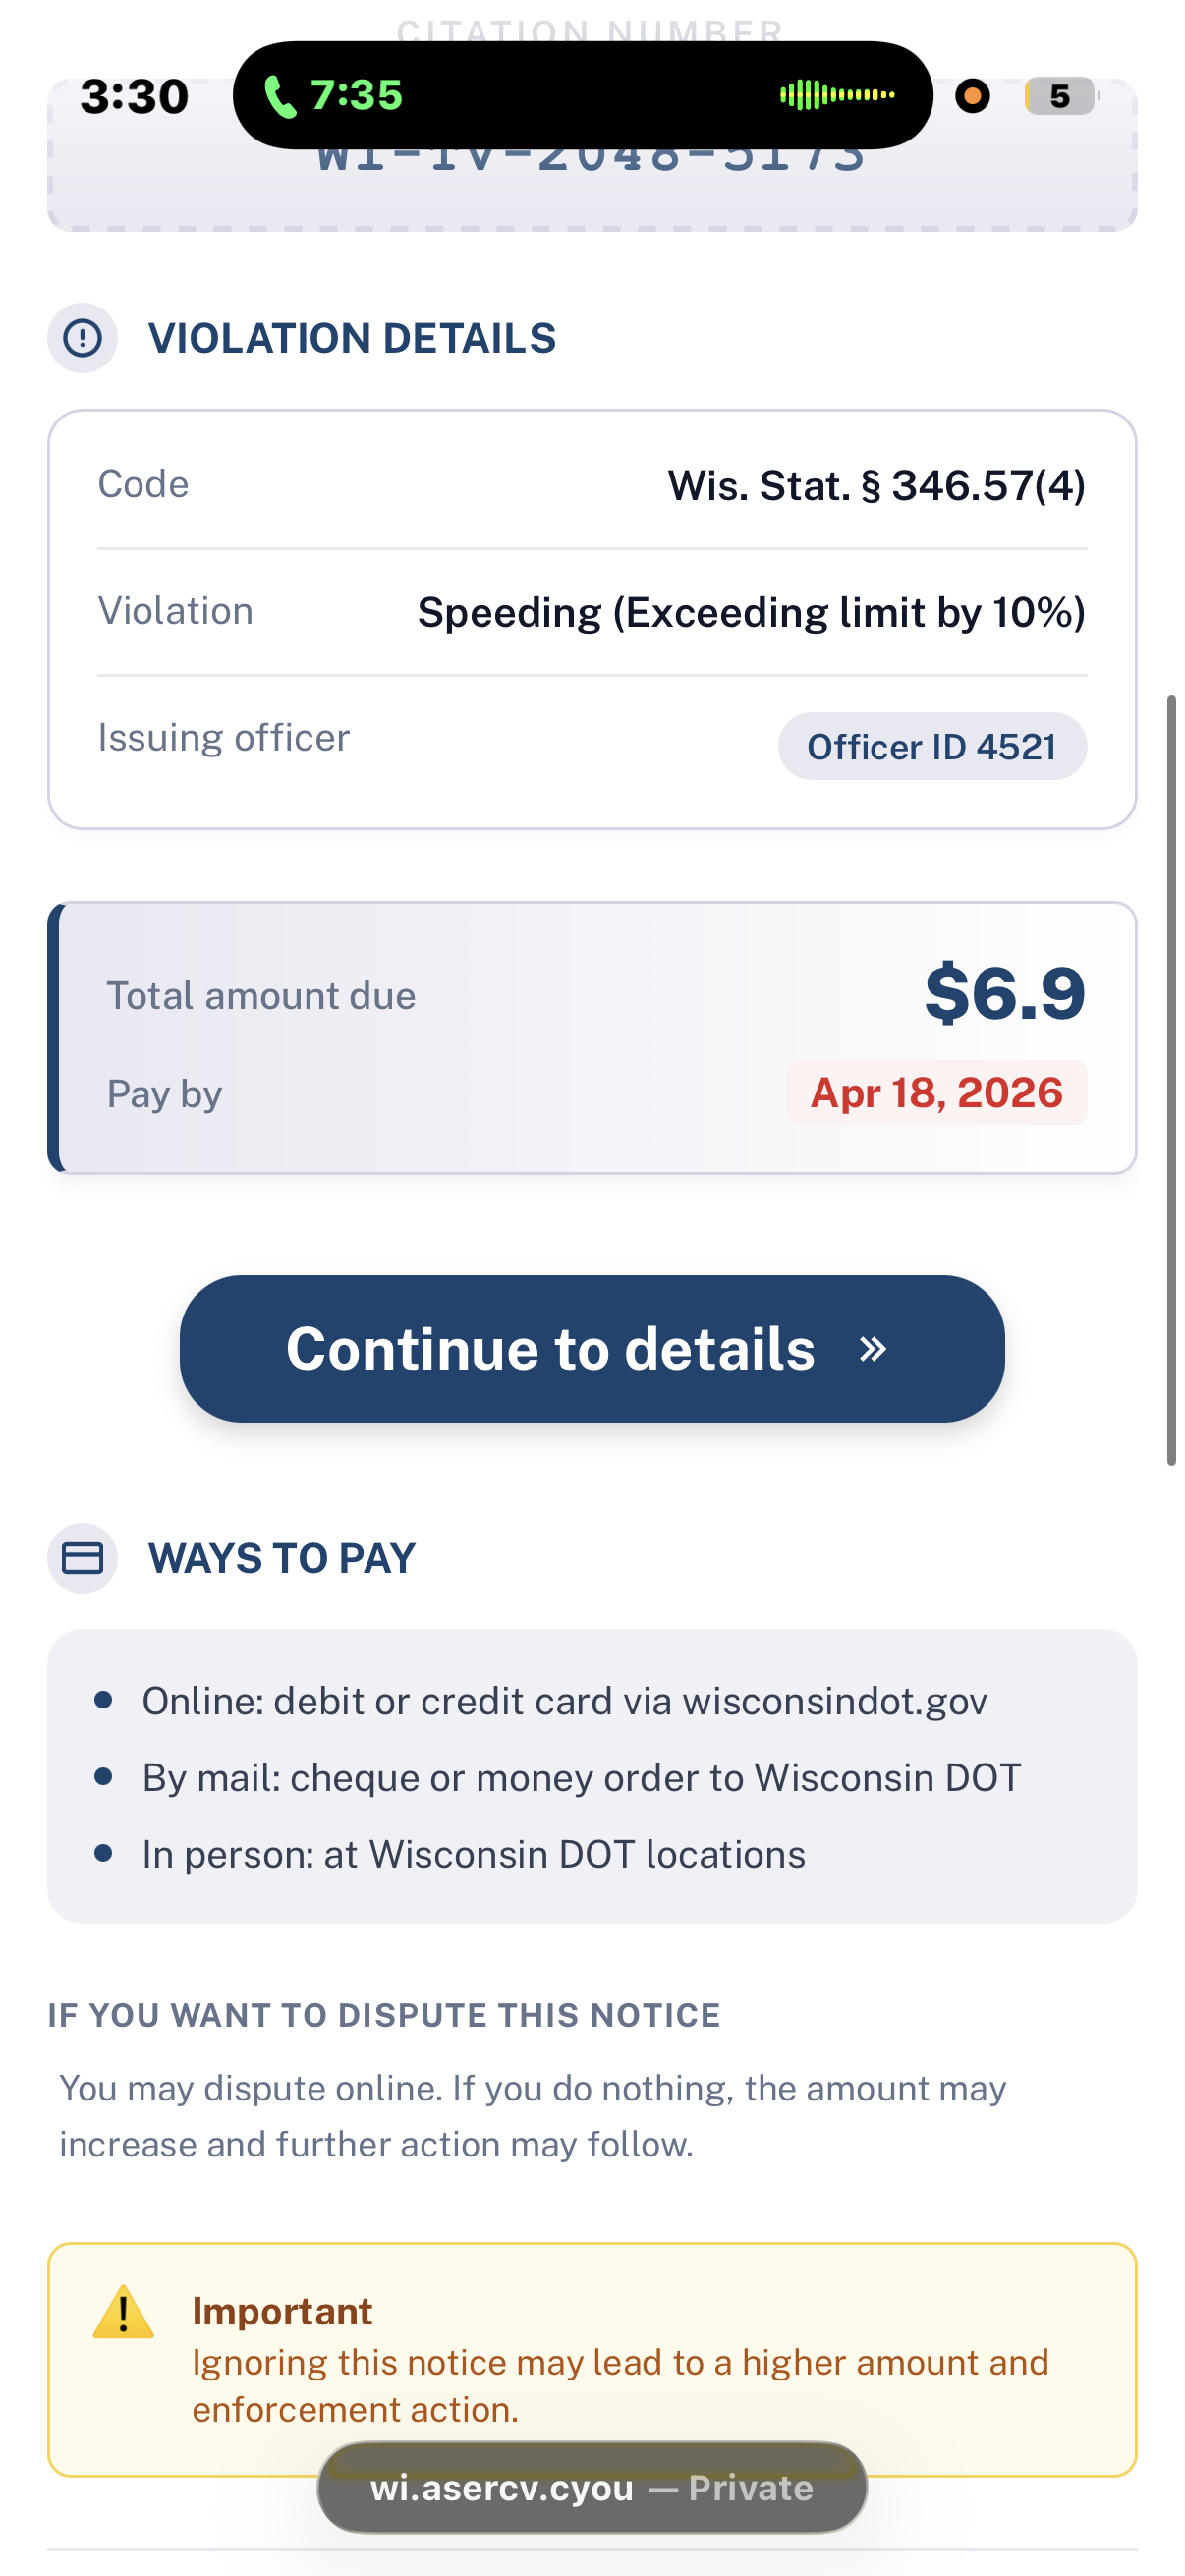This screenshot has height=2576, width=1185.
Task: Tap the 3:30 clock in status bar
Action: point(134,97)
